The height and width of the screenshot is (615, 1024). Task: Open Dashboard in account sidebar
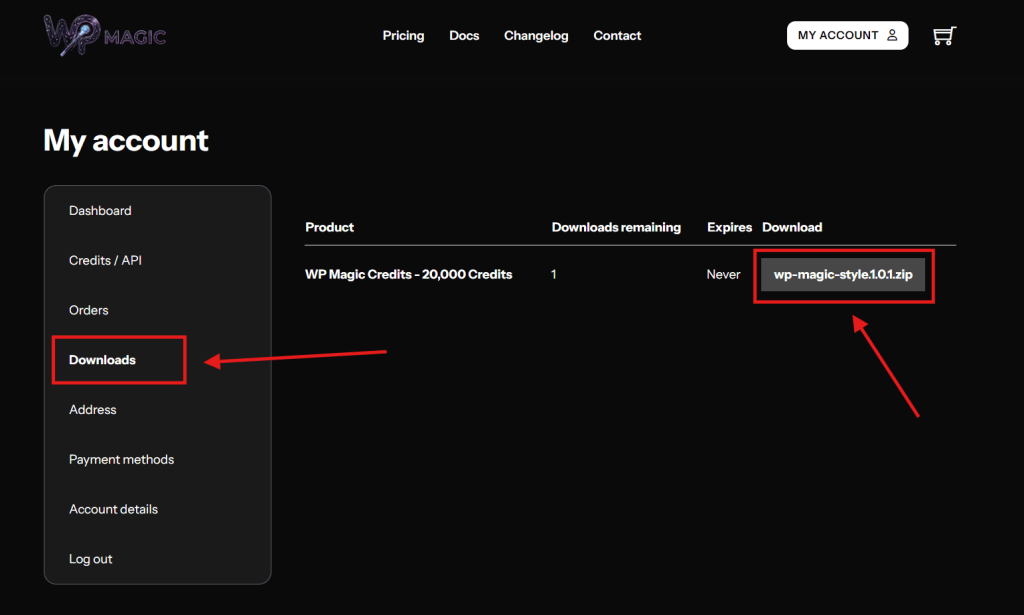[100, 211]
